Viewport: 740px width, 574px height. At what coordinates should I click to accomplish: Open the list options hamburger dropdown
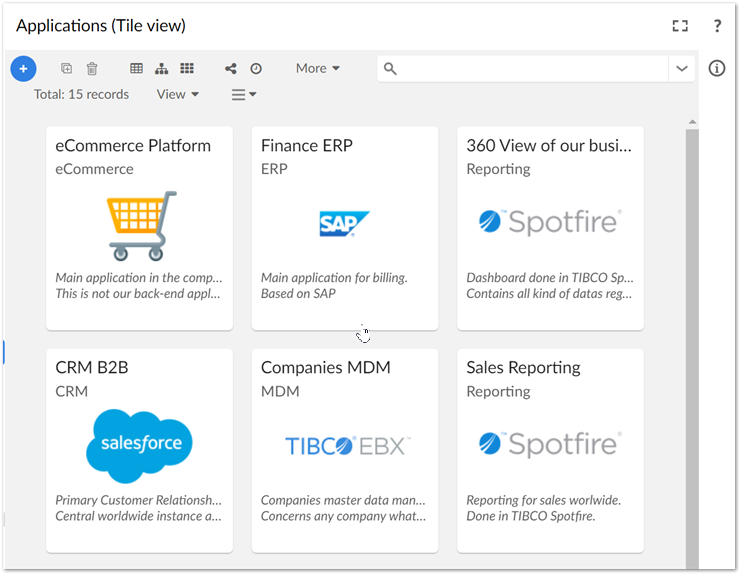pyautogui.click(x=244, y=94)
